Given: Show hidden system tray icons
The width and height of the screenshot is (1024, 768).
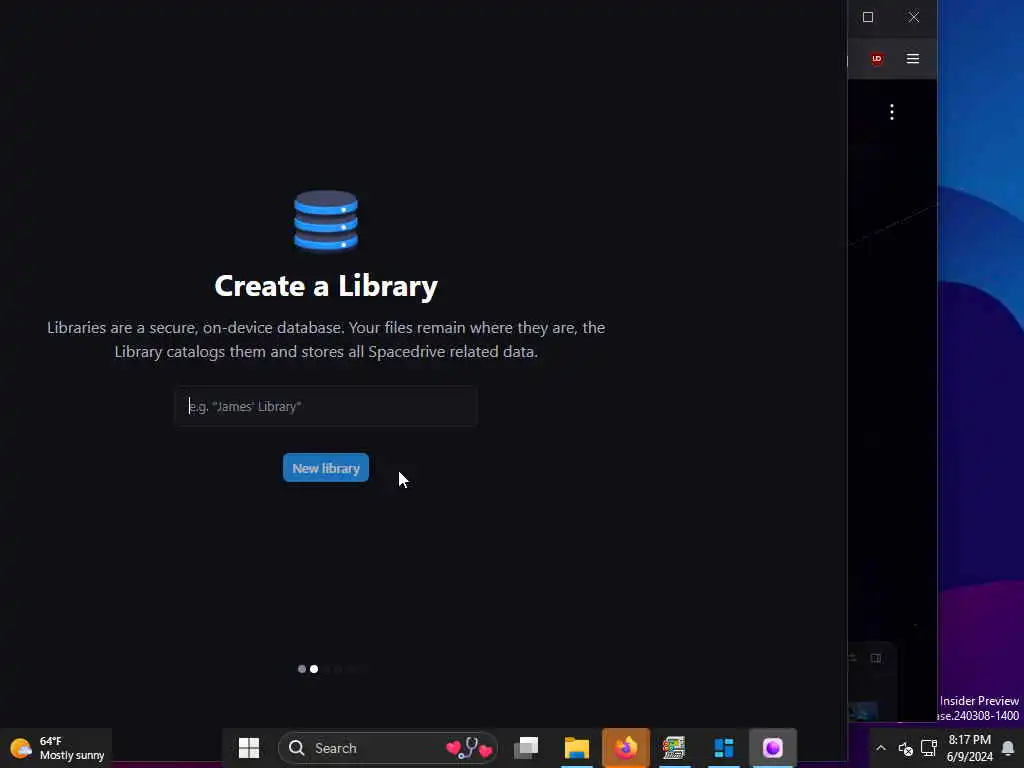Looking at the screenshot, I should [x=881, y=748].
